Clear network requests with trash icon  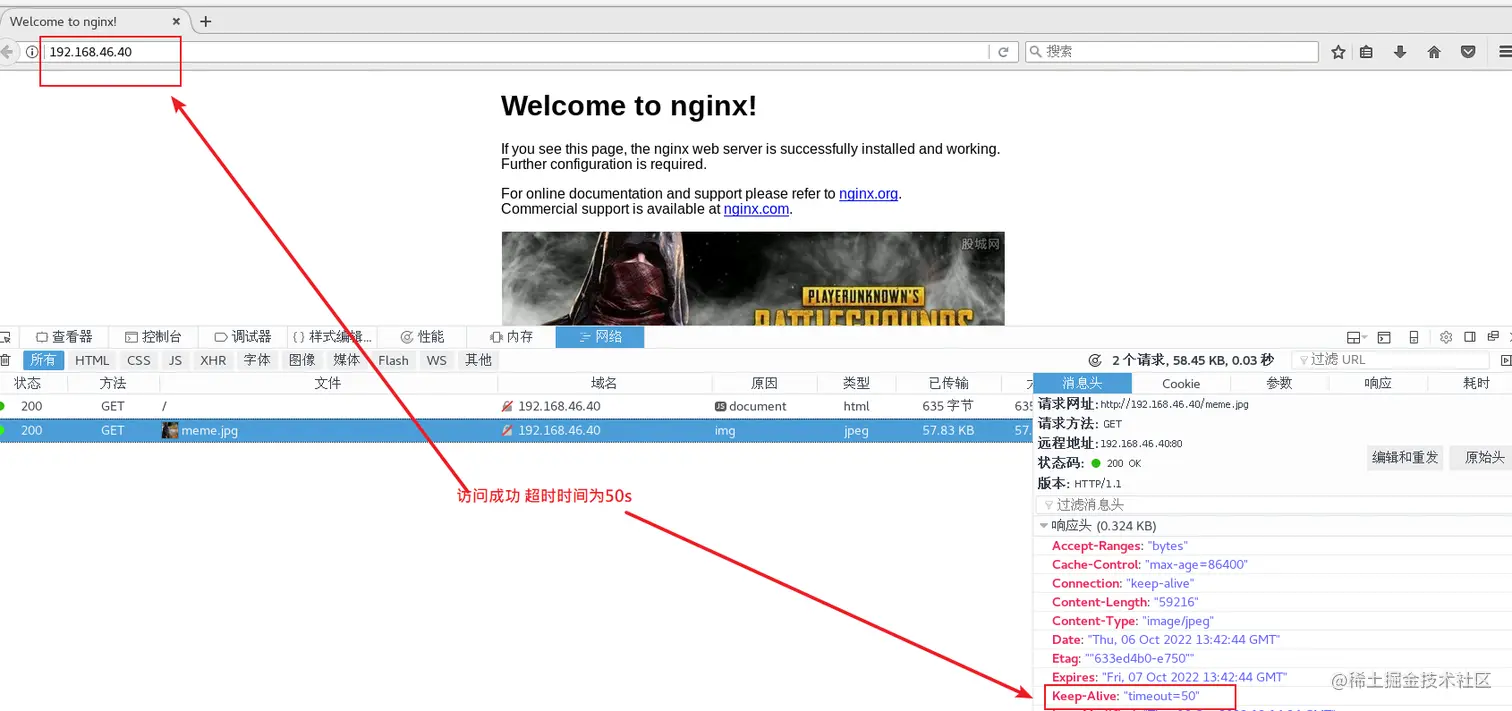[x=5, y=360]
